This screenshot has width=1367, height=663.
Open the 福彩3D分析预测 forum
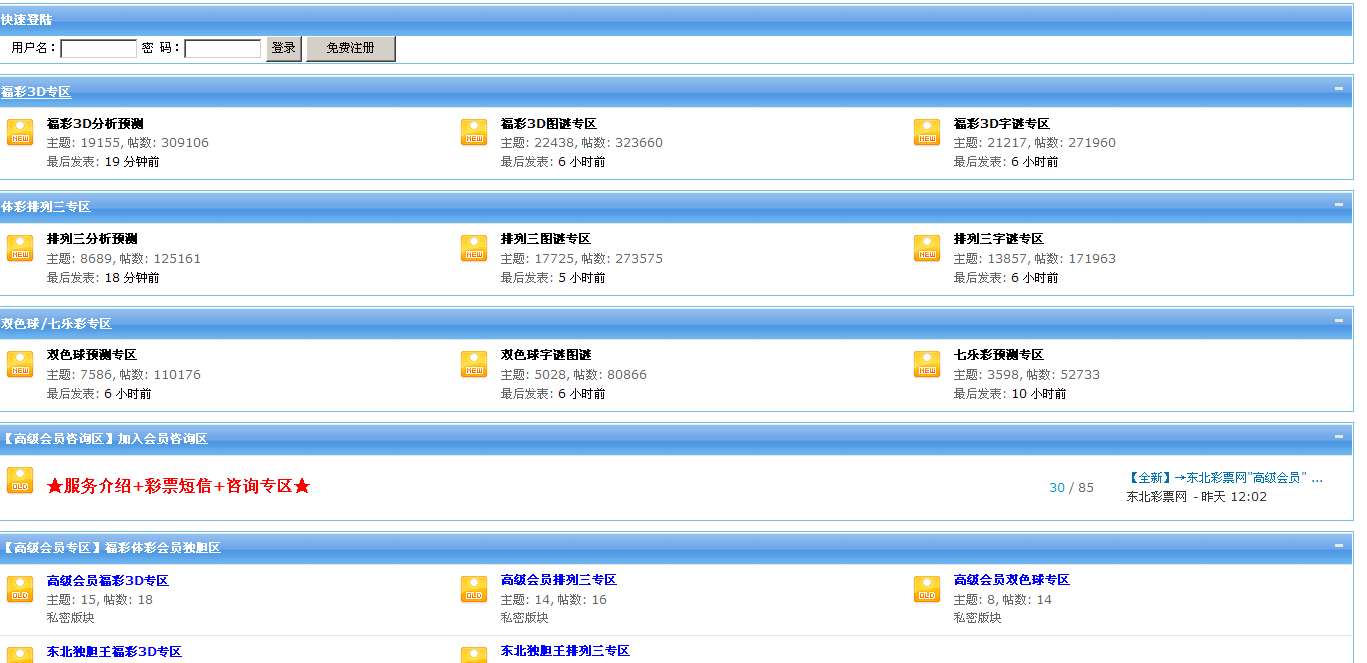pos(95,124)
